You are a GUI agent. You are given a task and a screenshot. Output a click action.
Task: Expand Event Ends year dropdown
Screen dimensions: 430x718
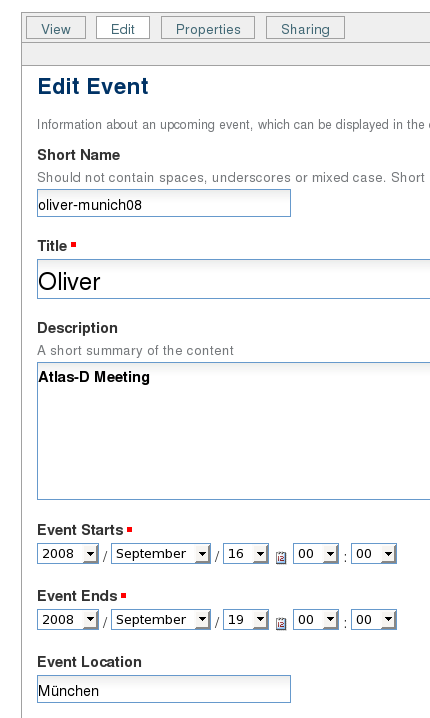(x=68, y=620)
